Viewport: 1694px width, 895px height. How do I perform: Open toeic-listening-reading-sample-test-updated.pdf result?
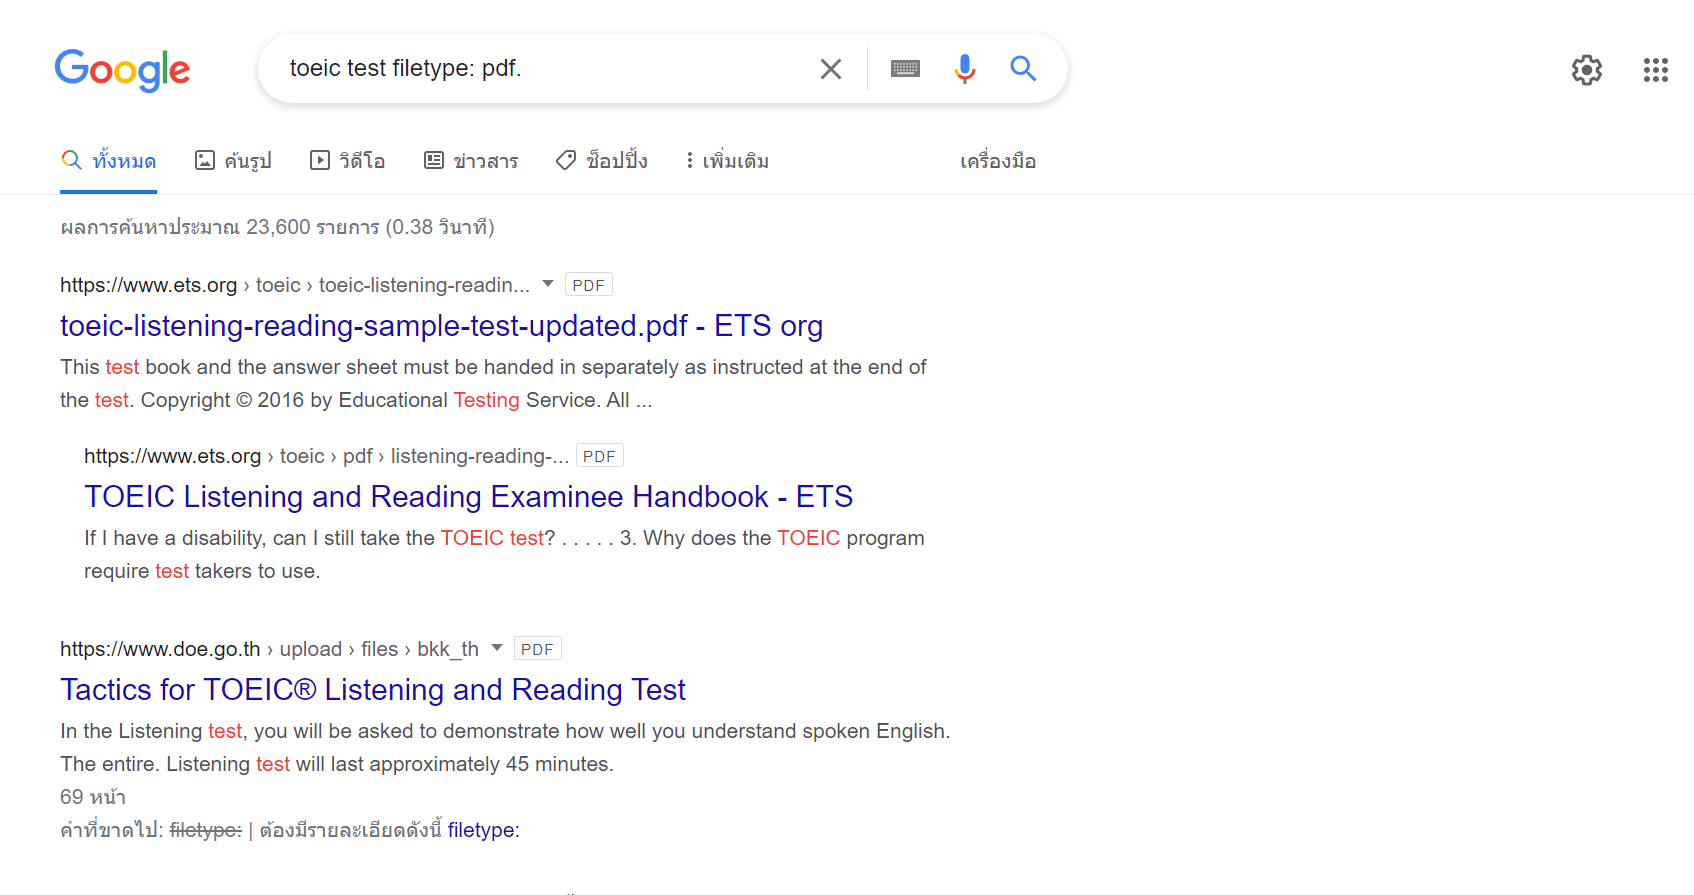pyautogui.click(x=441, y=326)
